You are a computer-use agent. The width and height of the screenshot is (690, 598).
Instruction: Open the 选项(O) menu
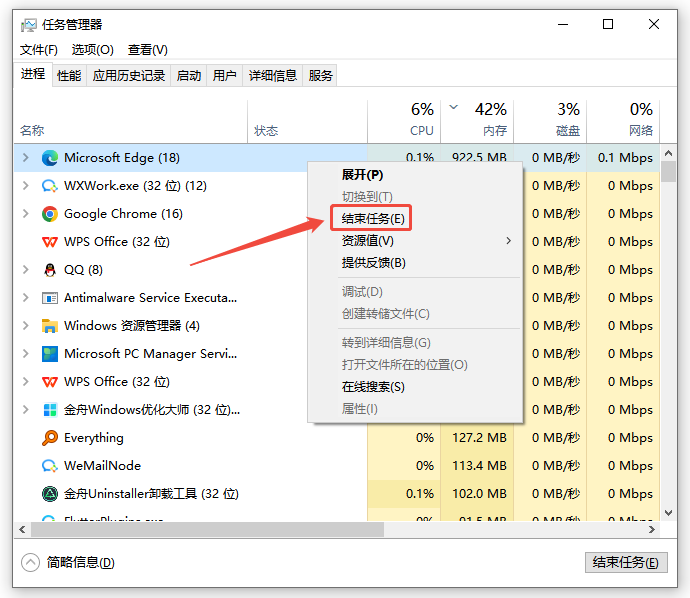click(x=92, y=50)
